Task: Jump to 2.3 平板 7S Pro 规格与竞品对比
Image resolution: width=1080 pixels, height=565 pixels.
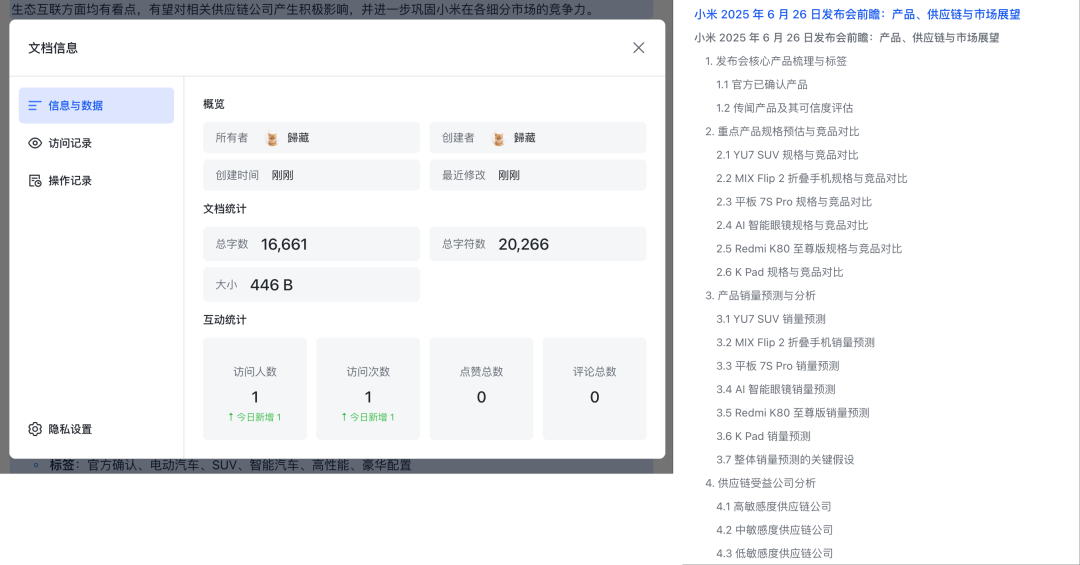Action: (x=794, y=202)
